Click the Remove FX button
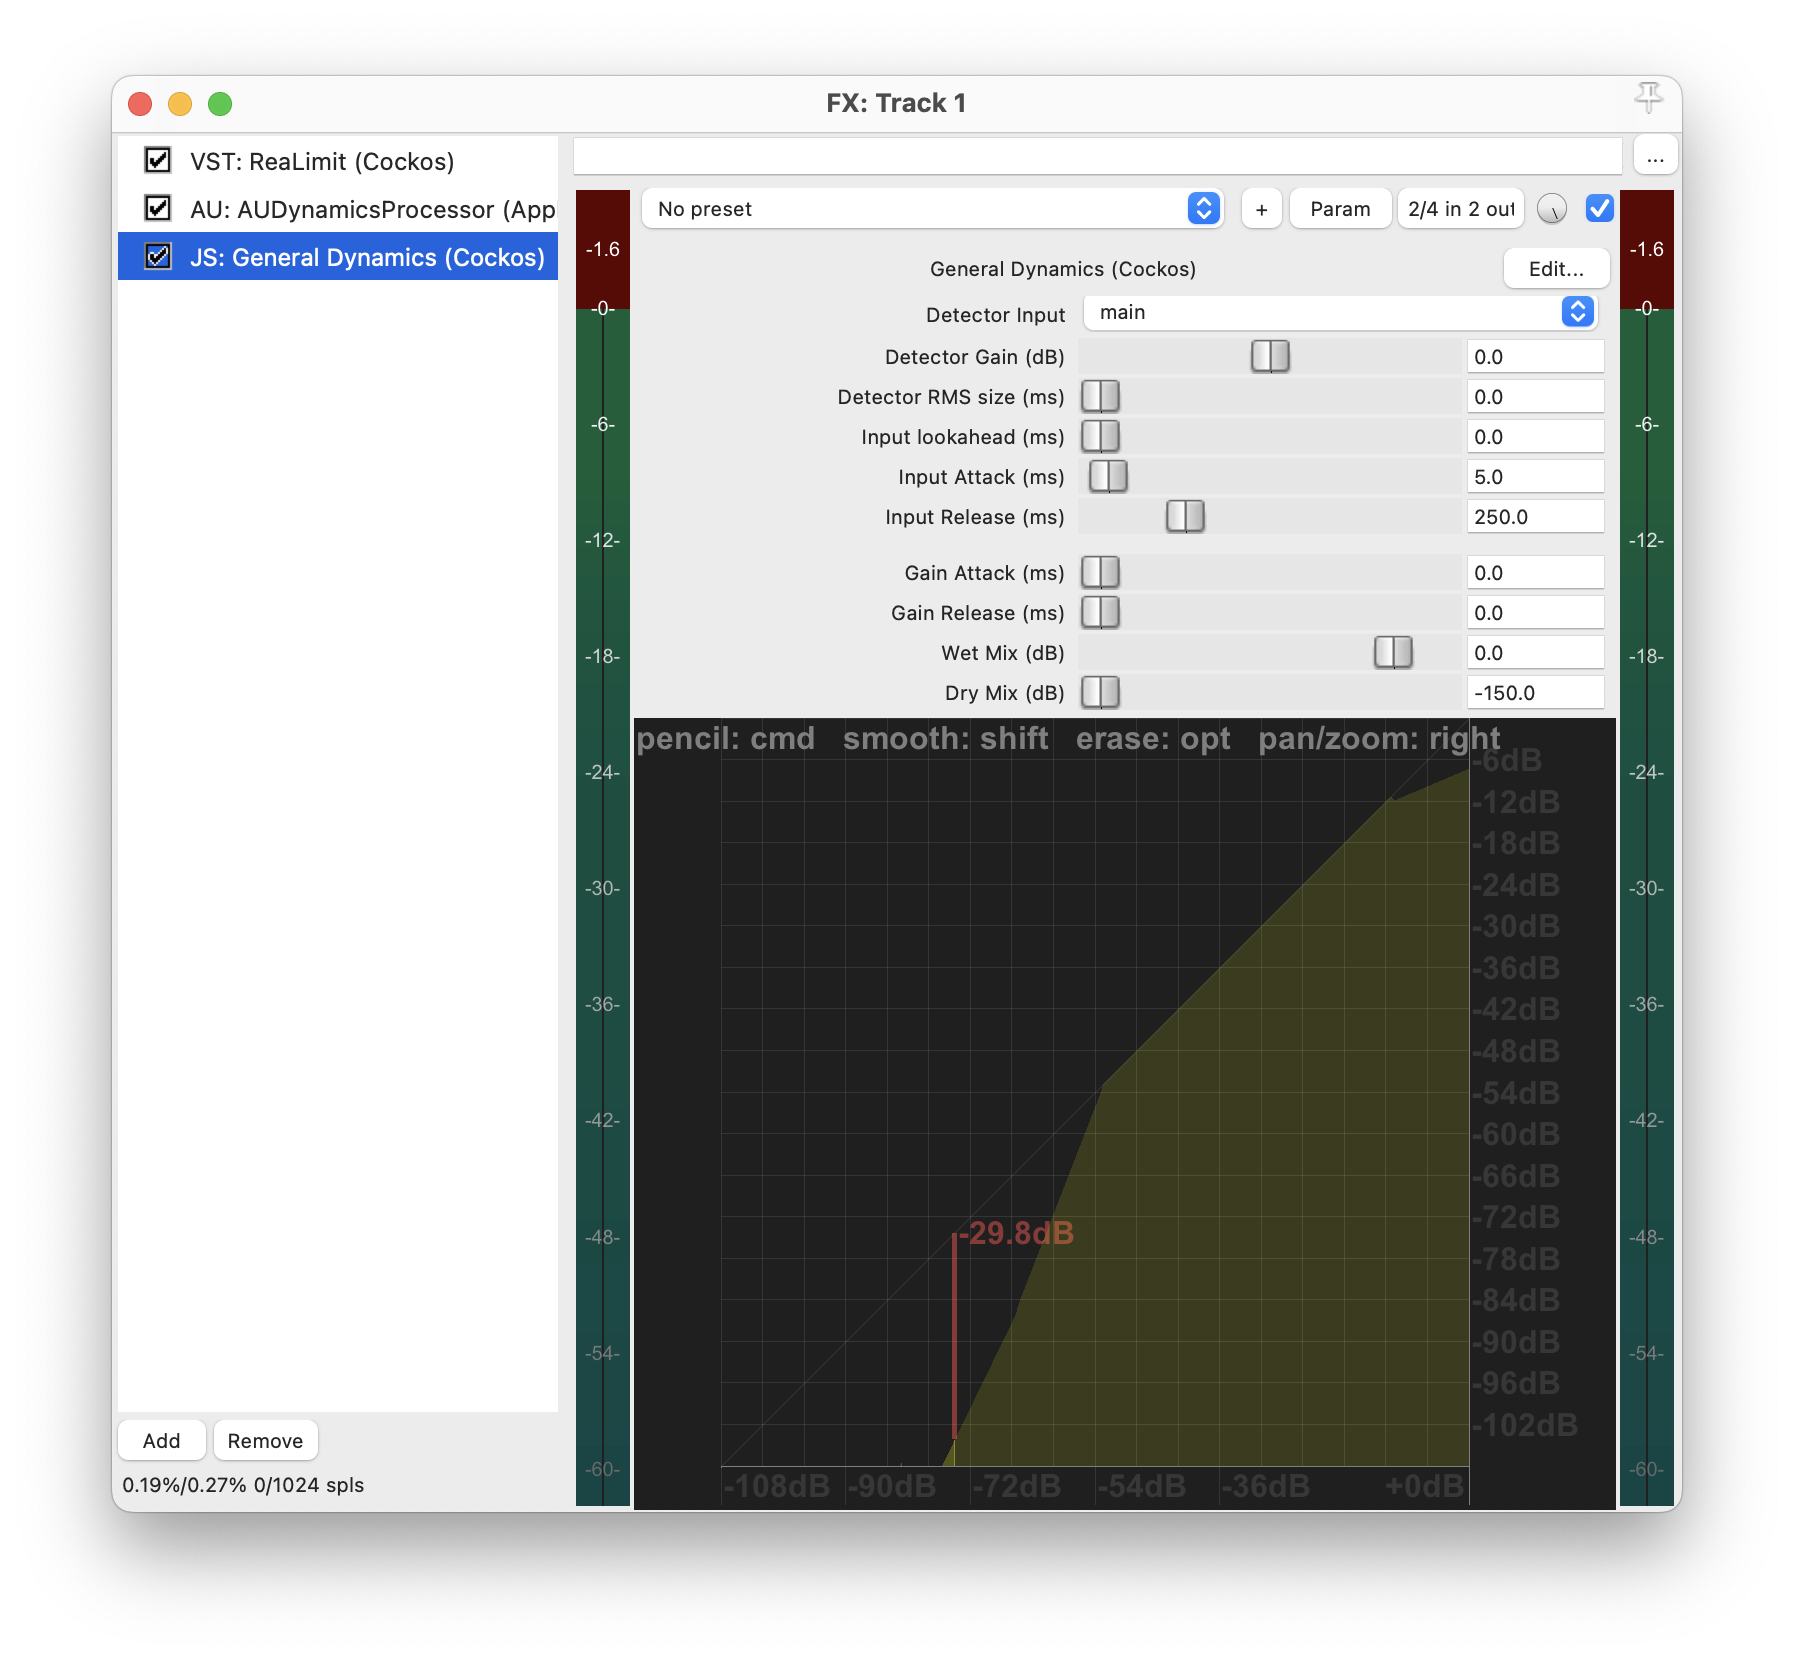 click(265, 1440)
